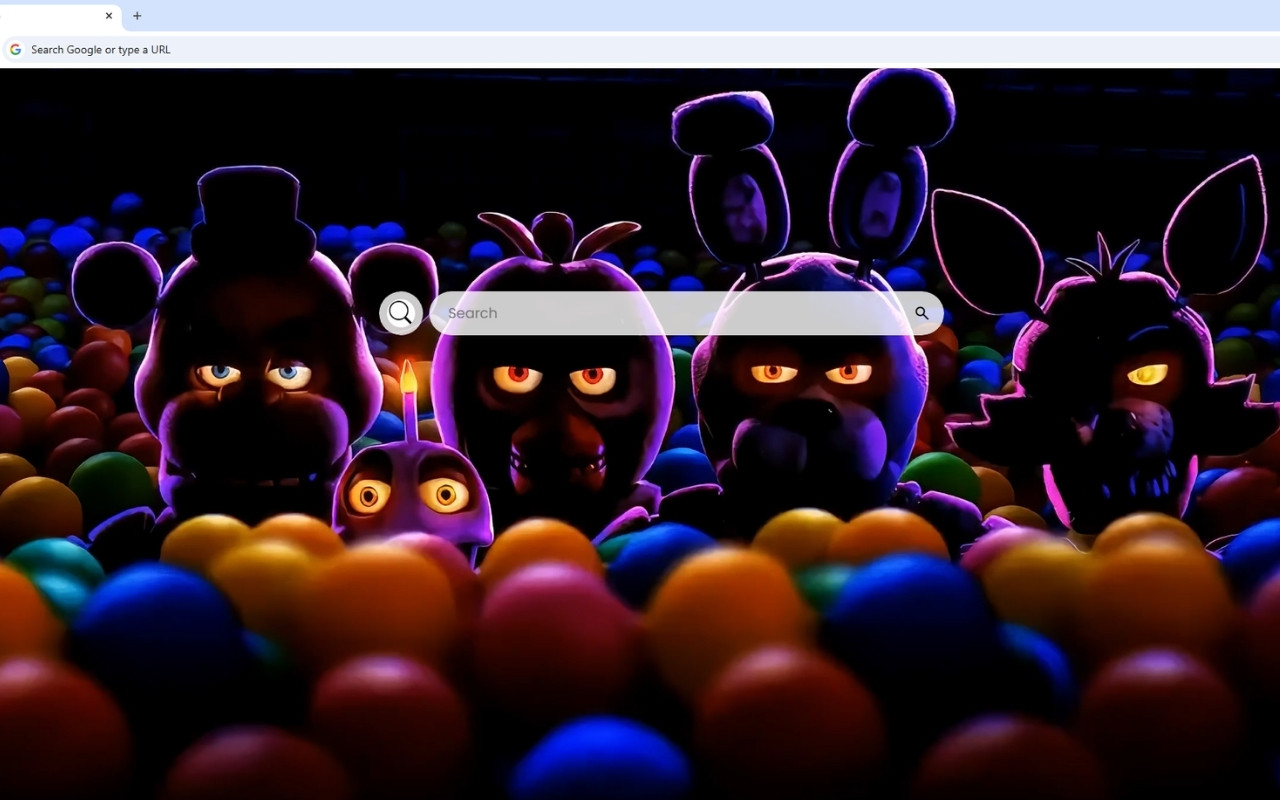Focus the Search Google or type a URL bar
Image resolution: width=1280 pixels, height=800 pixels.
point(300,48)
